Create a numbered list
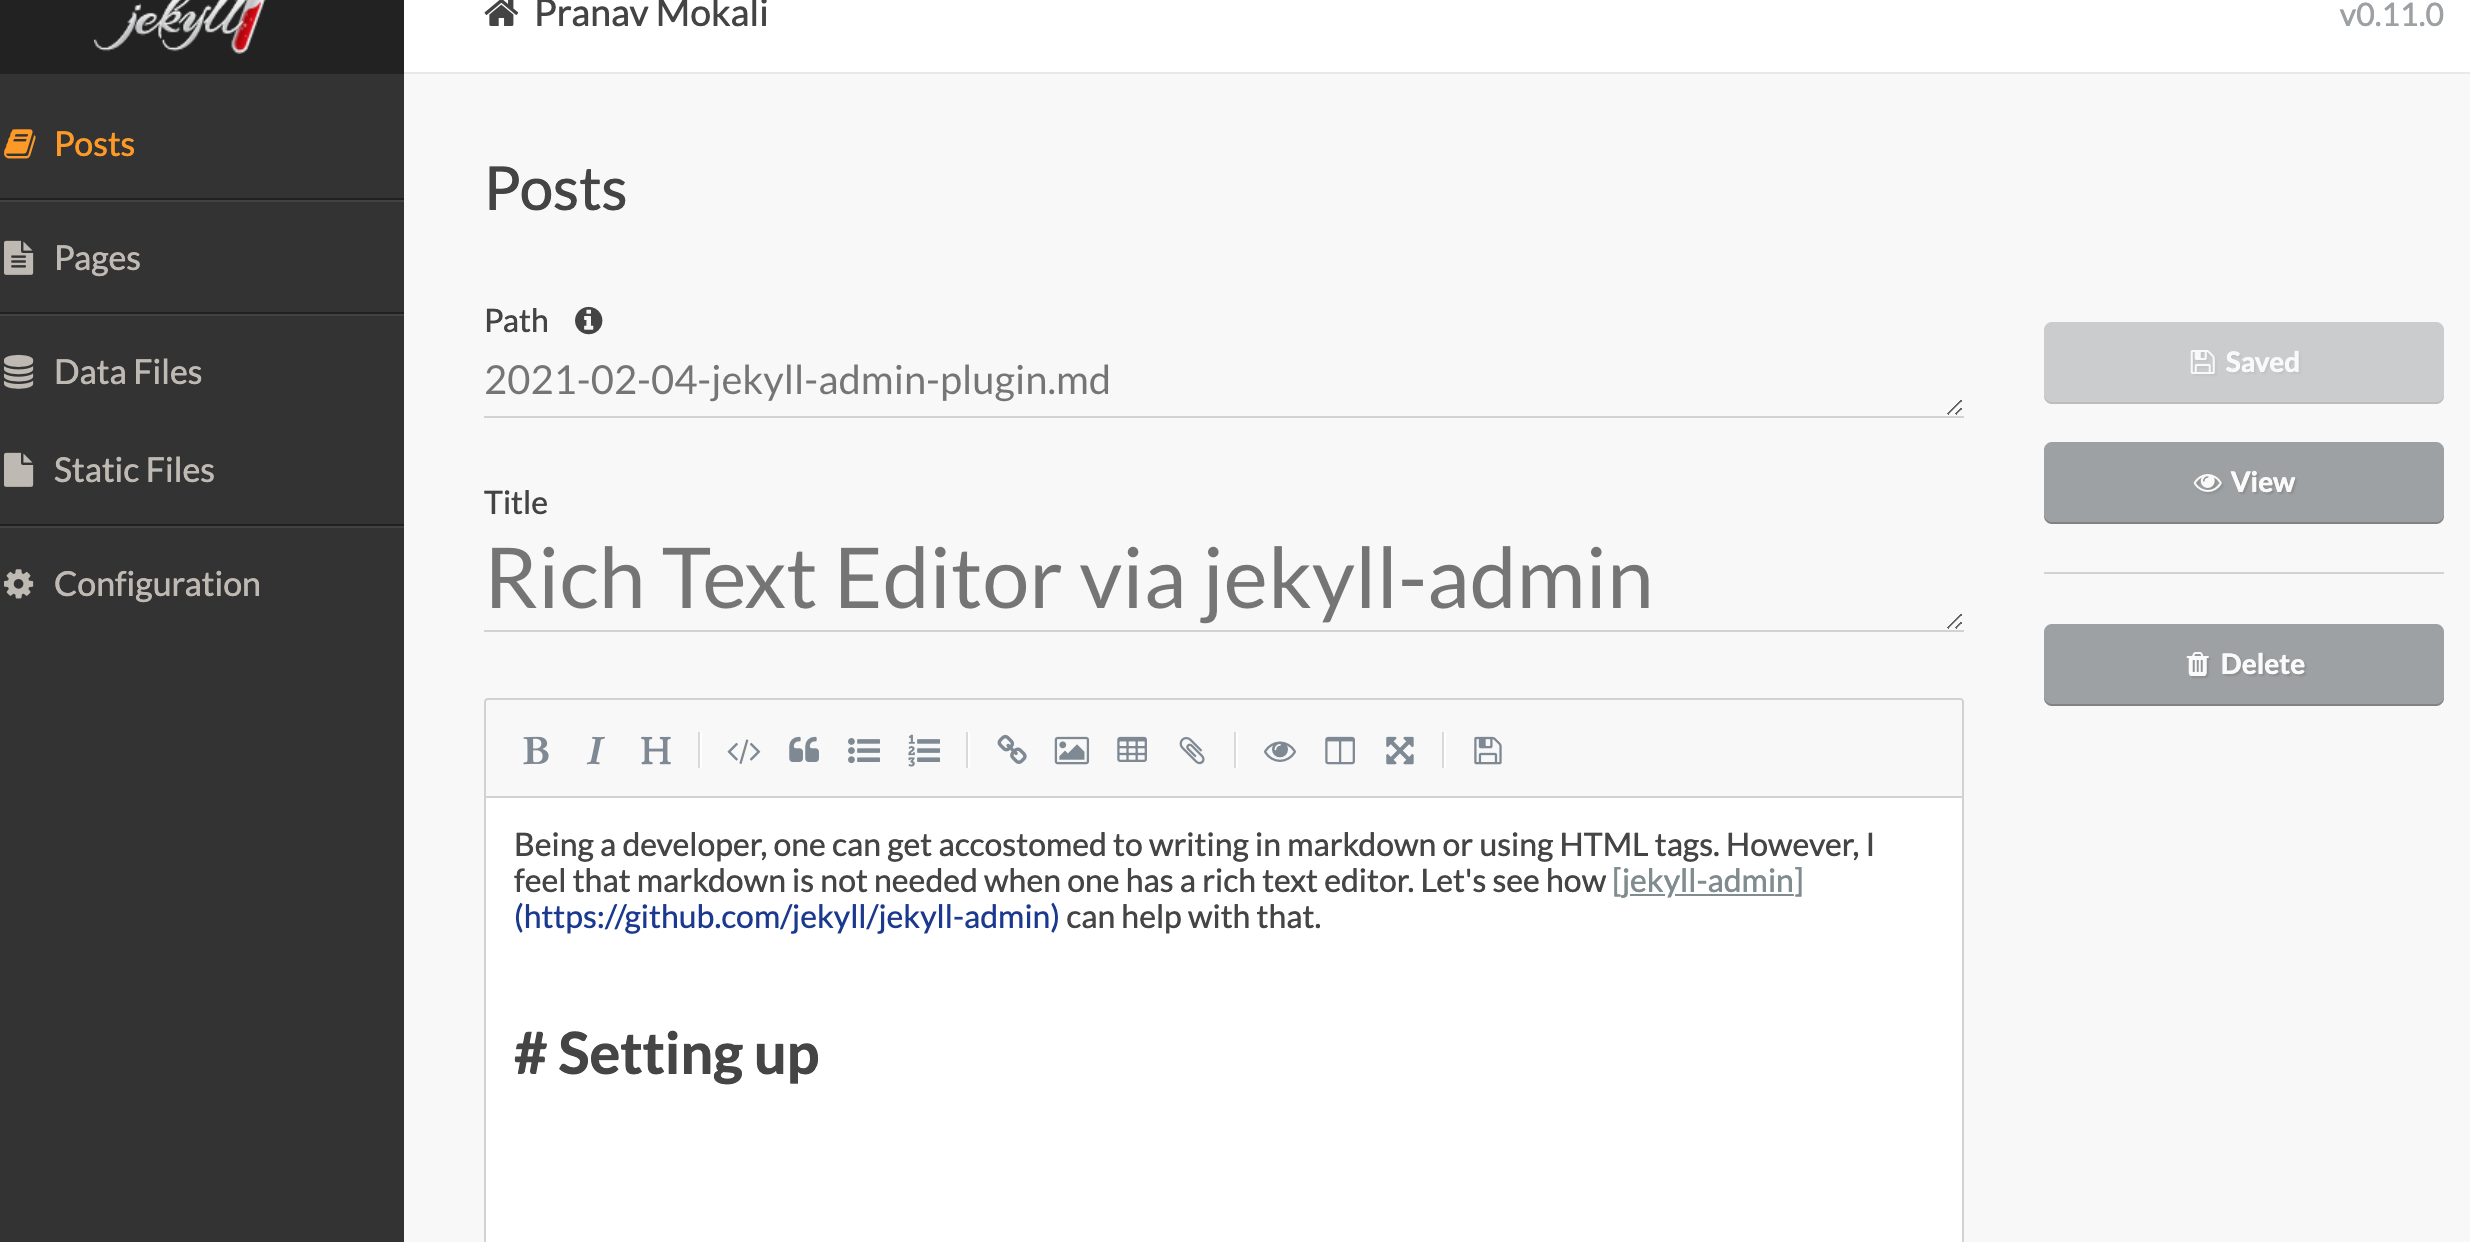This screenshot has height=1242, width=2470. pyautogui.click(x=923, y=751)
